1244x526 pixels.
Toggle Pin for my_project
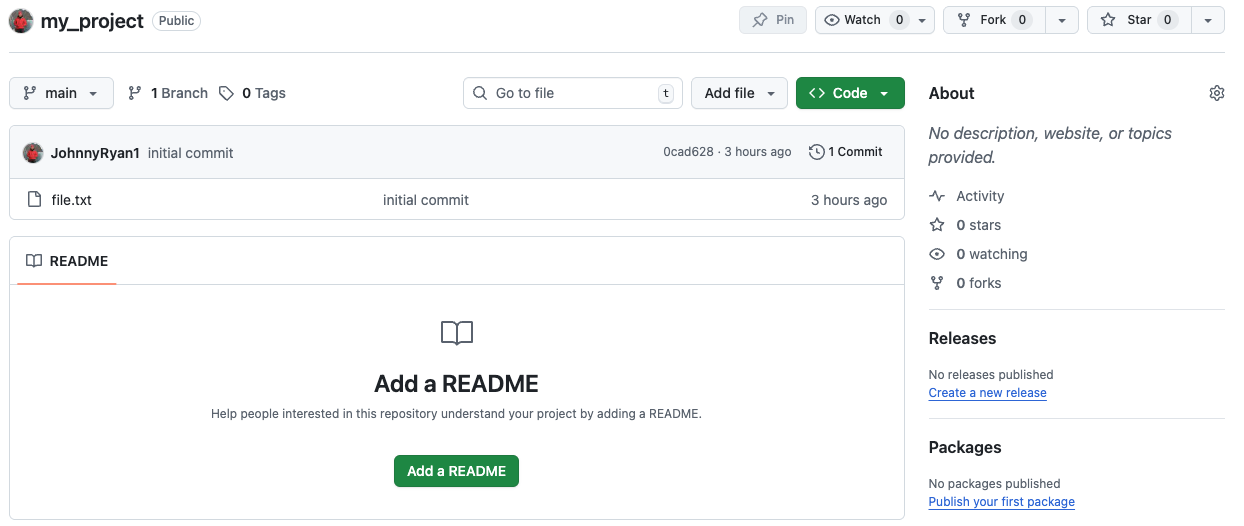tap(773, 20)
